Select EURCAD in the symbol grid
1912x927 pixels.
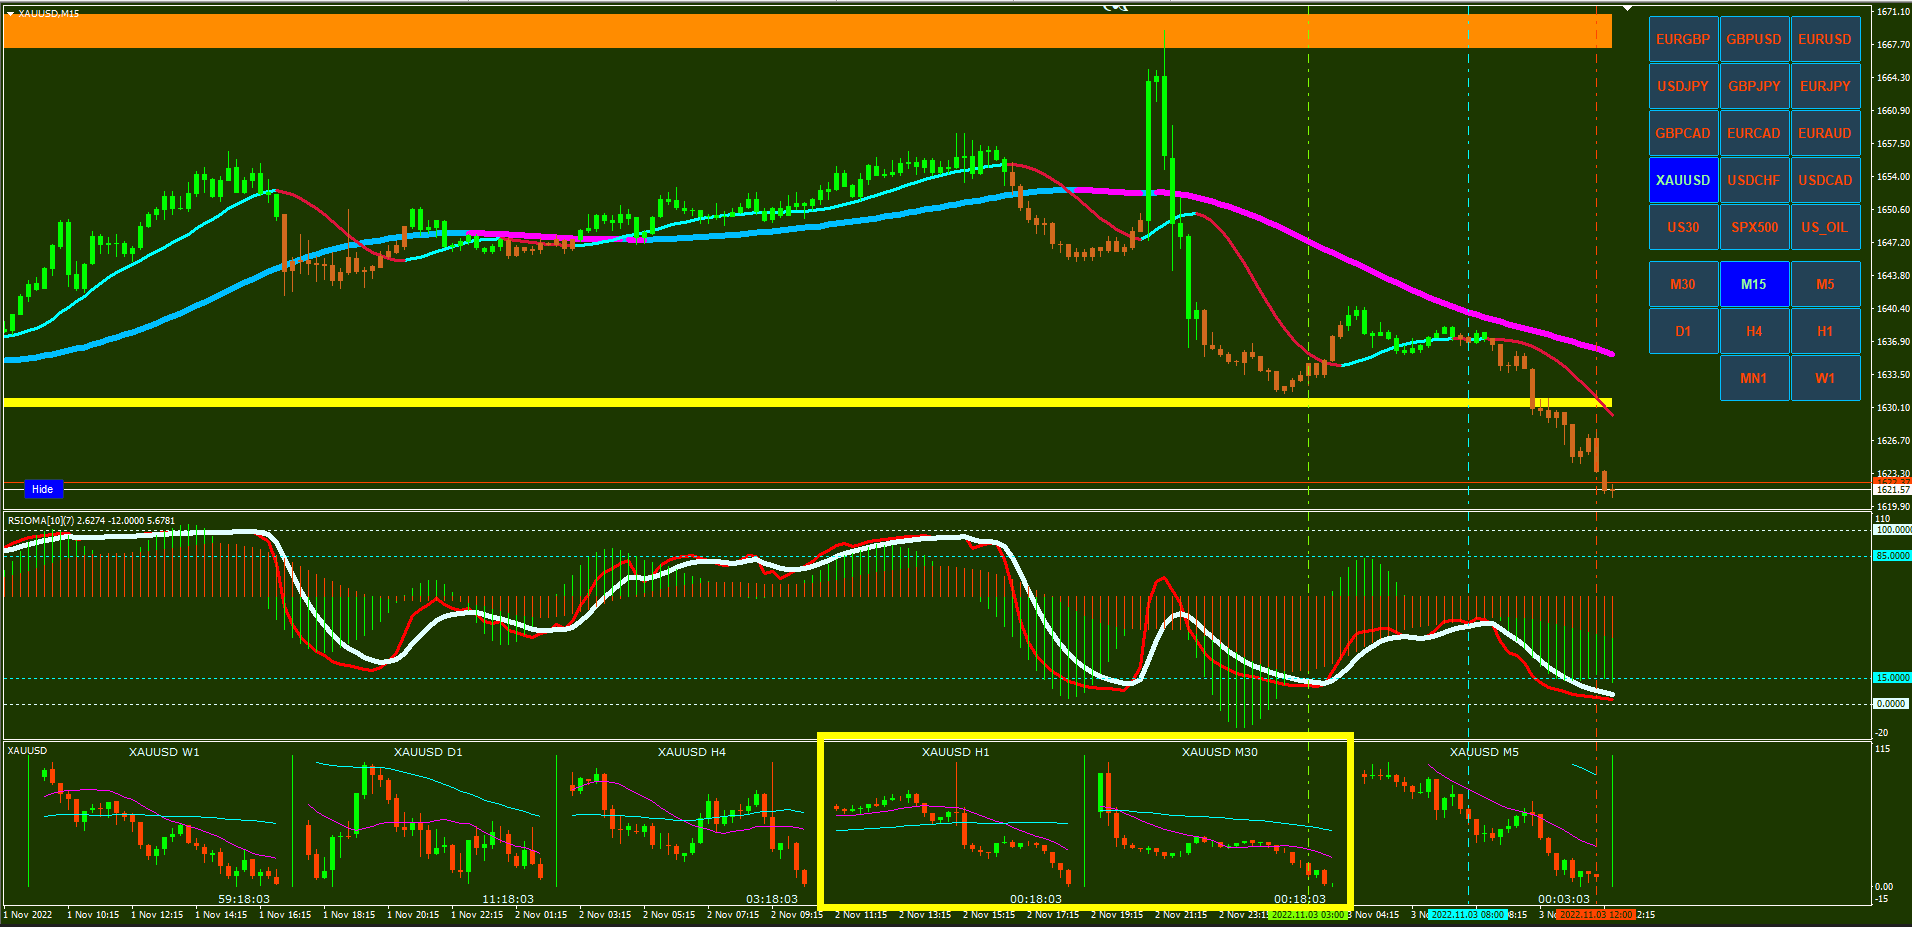pos(1754,133)
